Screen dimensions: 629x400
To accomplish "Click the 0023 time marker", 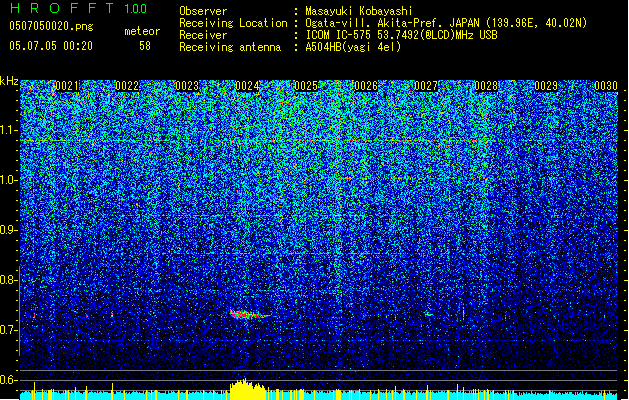I will coord(187,86).
